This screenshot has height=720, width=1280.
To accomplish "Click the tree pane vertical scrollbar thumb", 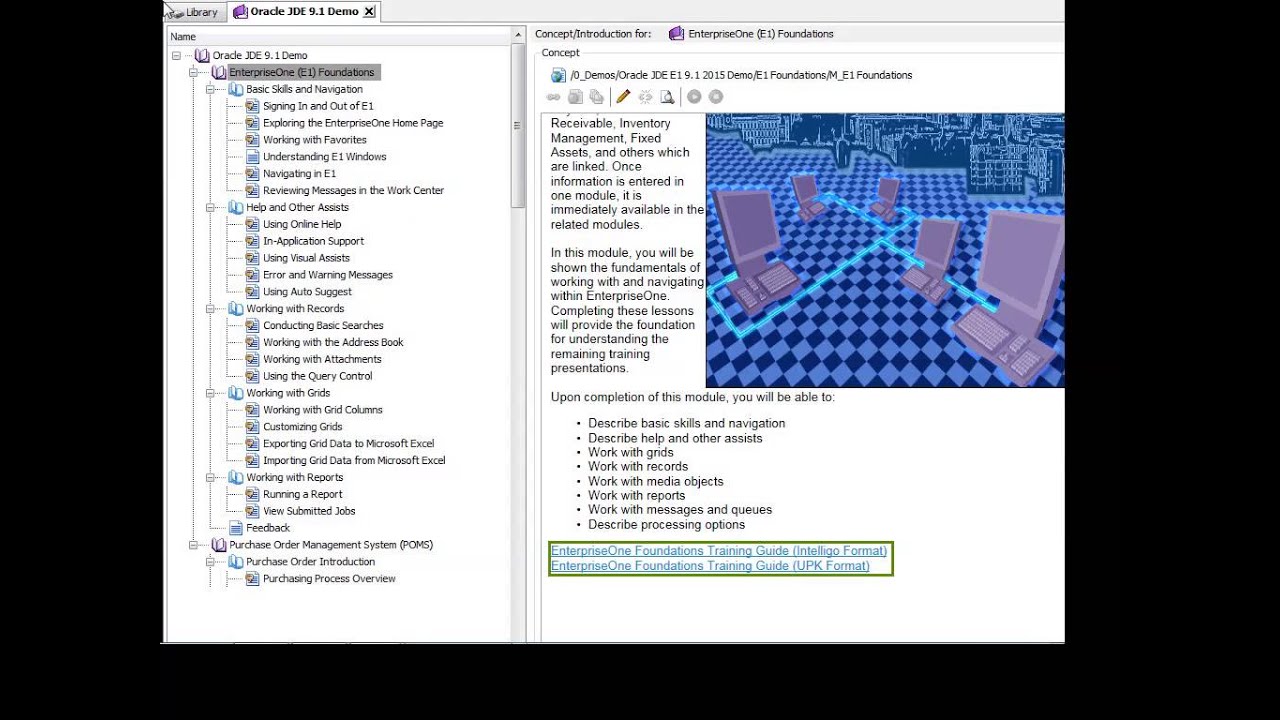I will coord(518,125).
